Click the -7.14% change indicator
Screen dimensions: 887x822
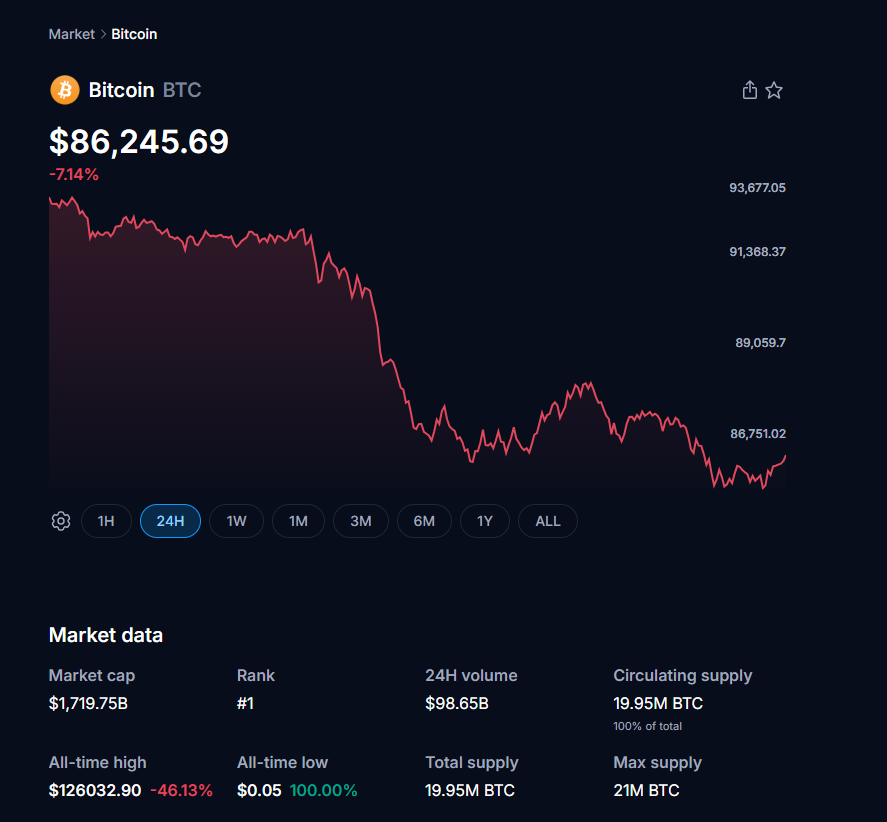pyautogui.click(x=74, y=174)
